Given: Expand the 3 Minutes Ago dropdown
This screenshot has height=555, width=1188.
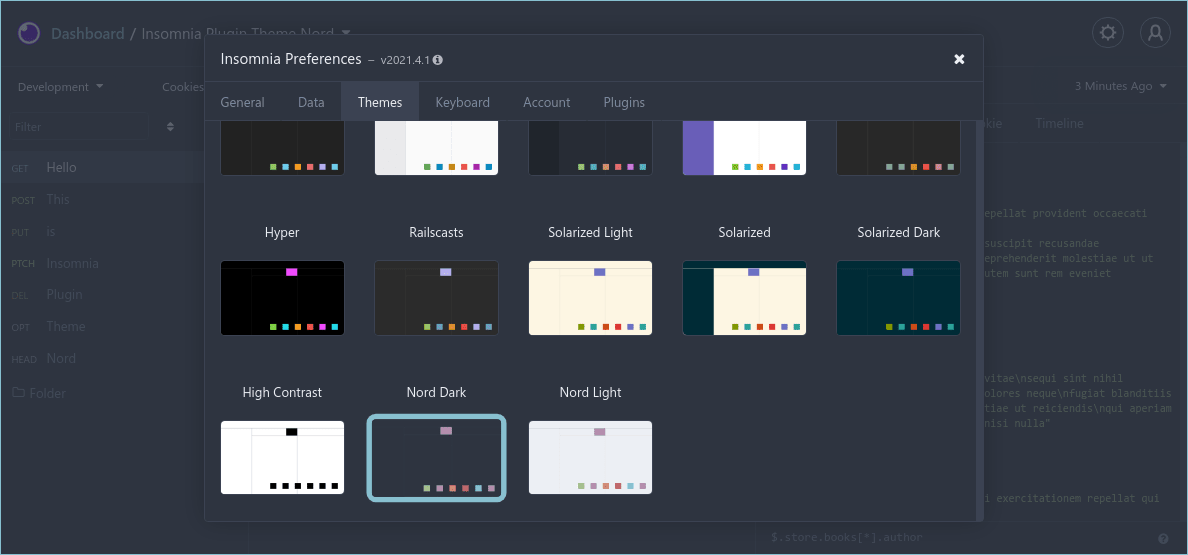Looking at the screenshot, I should coord(1121,86).
